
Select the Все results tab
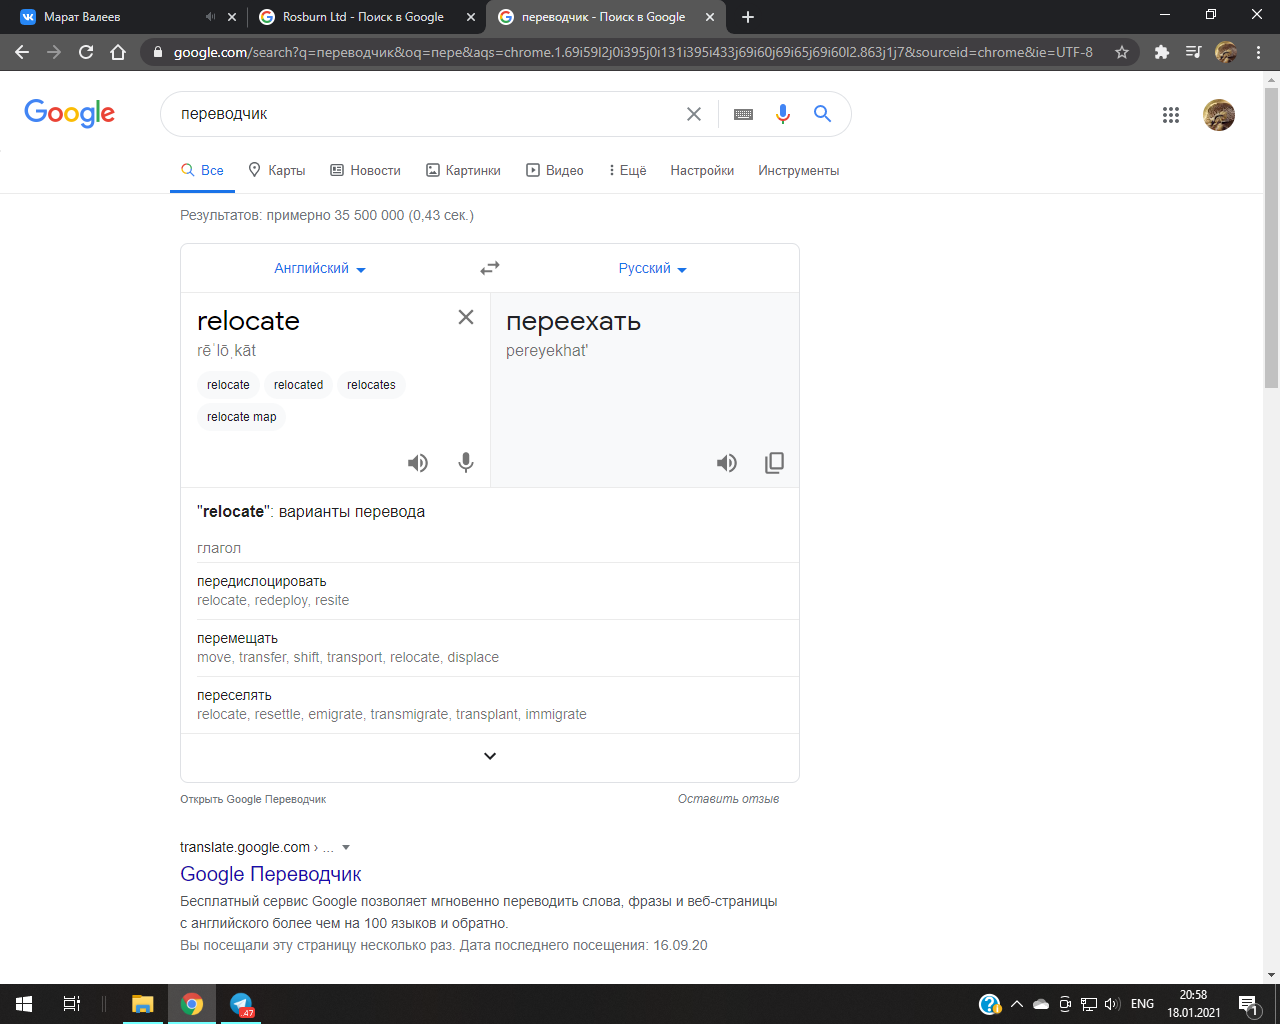pyautogui.click(x=202, y=170)
